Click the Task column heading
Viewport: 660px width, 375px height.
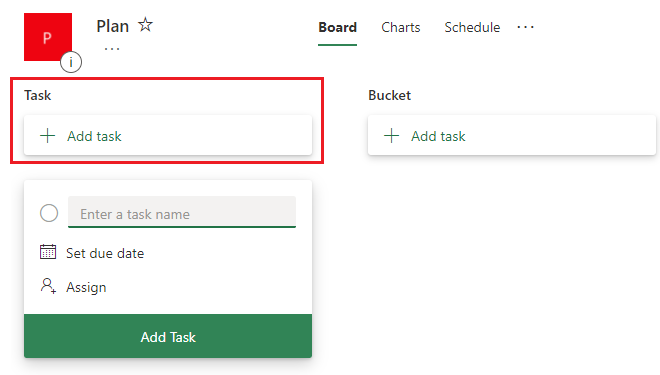point(37,96)
